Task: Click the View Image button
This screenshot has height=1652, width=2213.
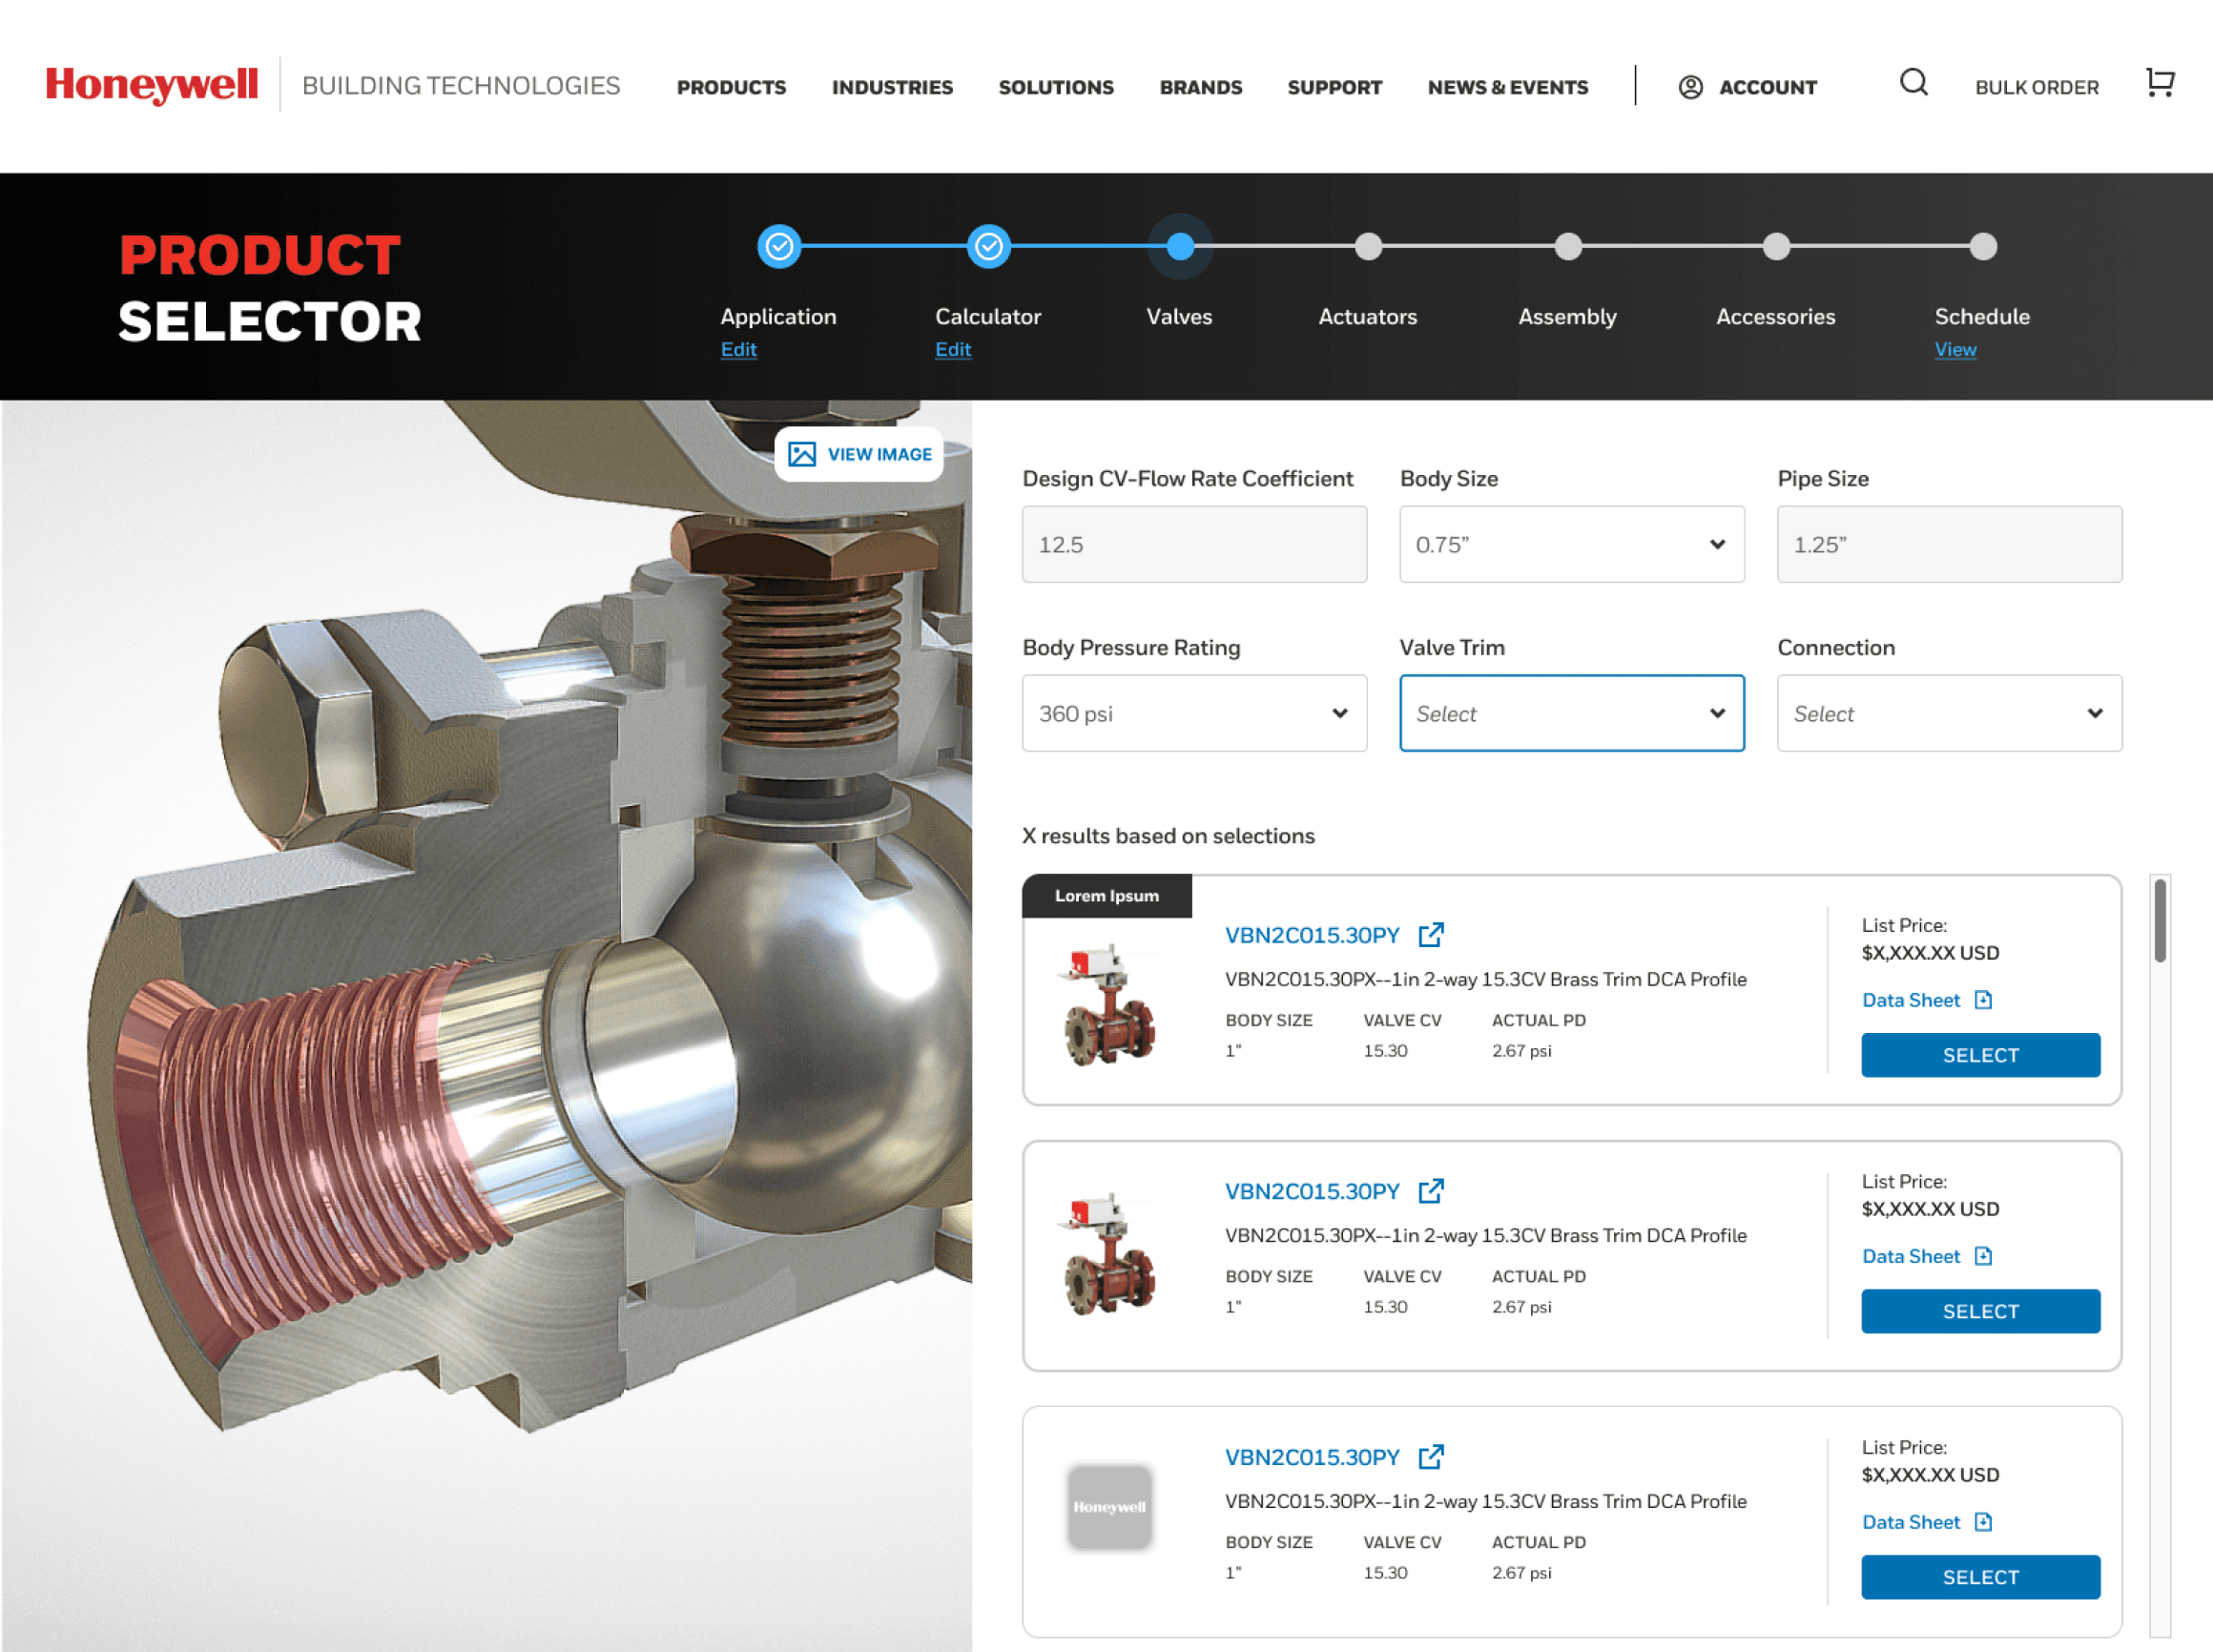Action: pyautogui.click(x=859, y=454)
